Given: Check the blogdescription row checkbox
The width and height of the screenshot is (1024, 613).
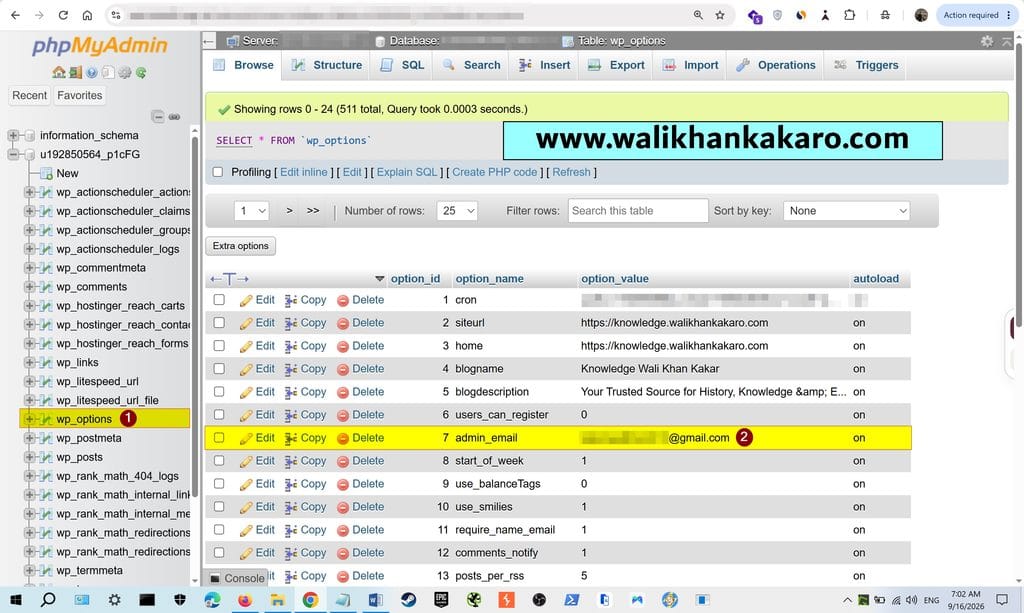Looking at the screenshot, I should point(219,392).
